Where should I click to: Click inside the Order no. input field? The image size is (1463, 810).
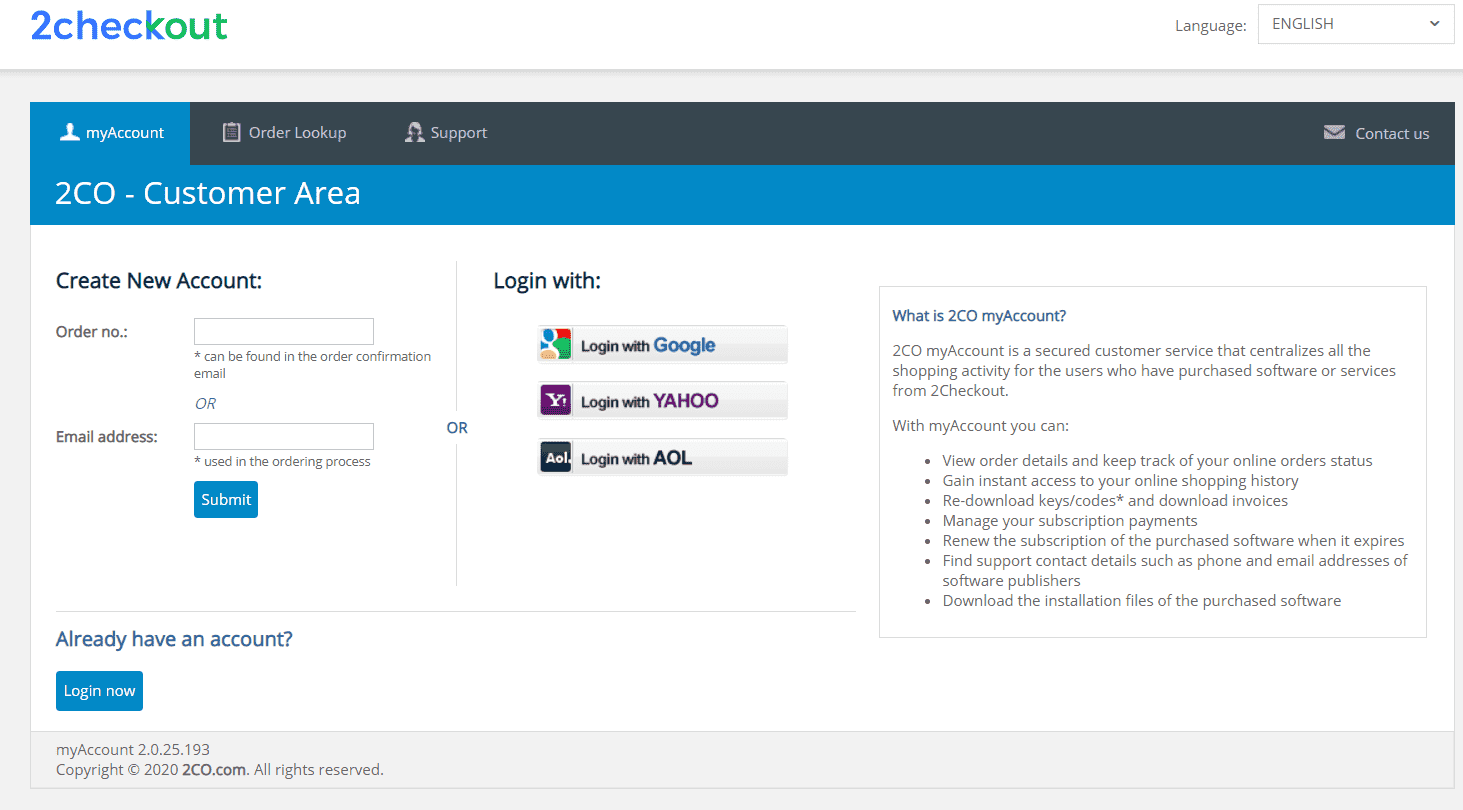pos(283,331)
